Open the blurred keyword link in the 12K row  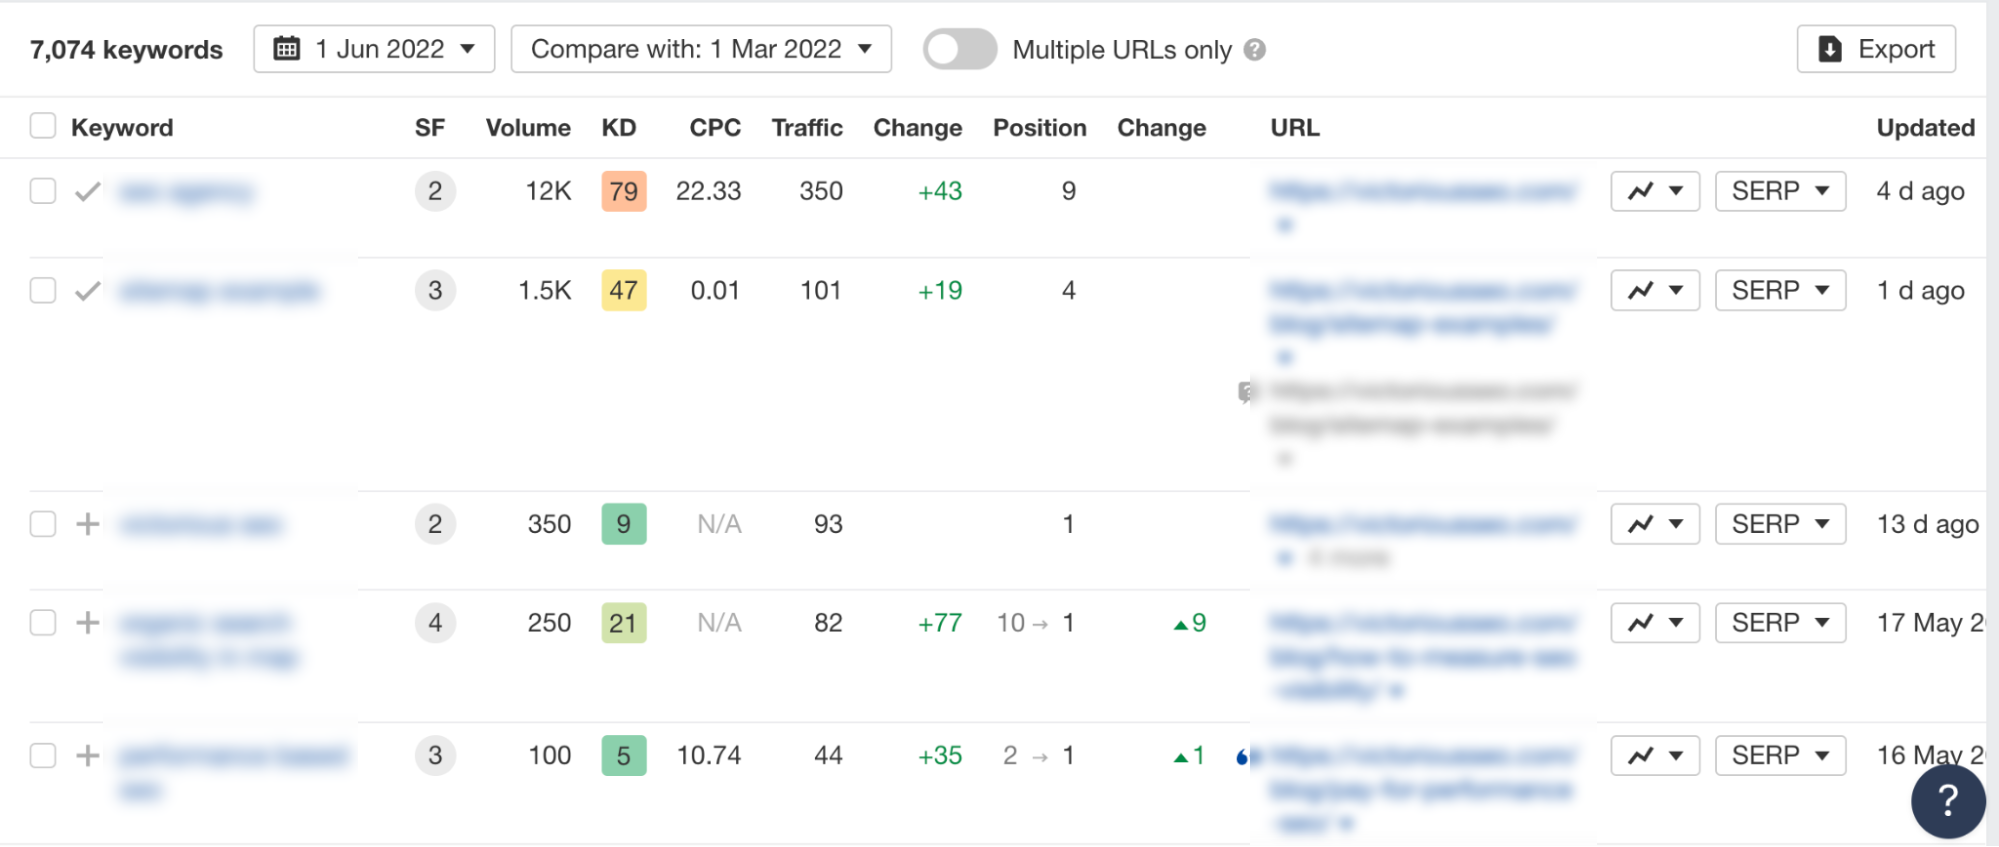tap(186, 191)
